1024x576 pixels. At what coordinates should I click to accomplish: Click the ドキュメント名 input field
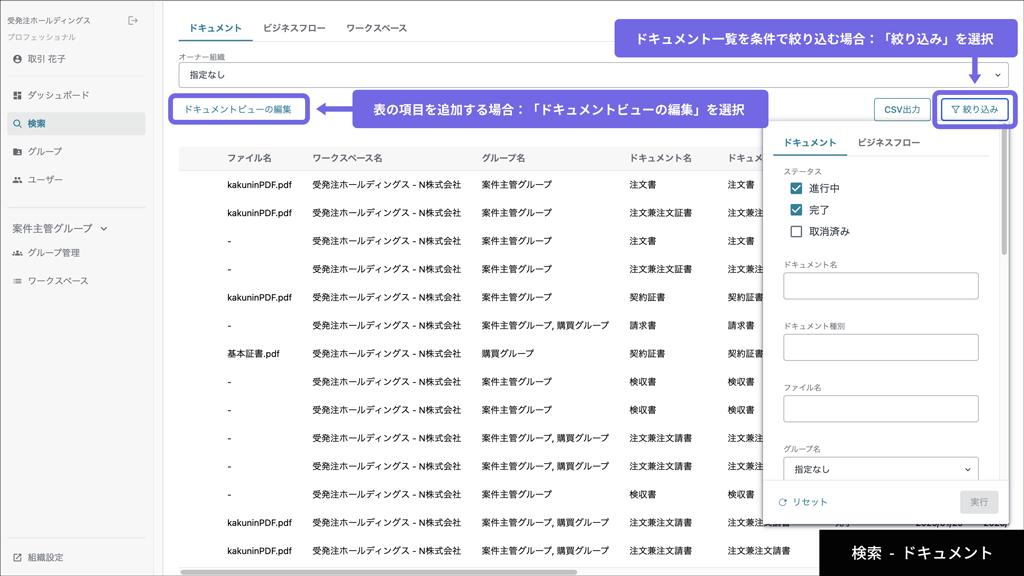[x=880, y=286]
